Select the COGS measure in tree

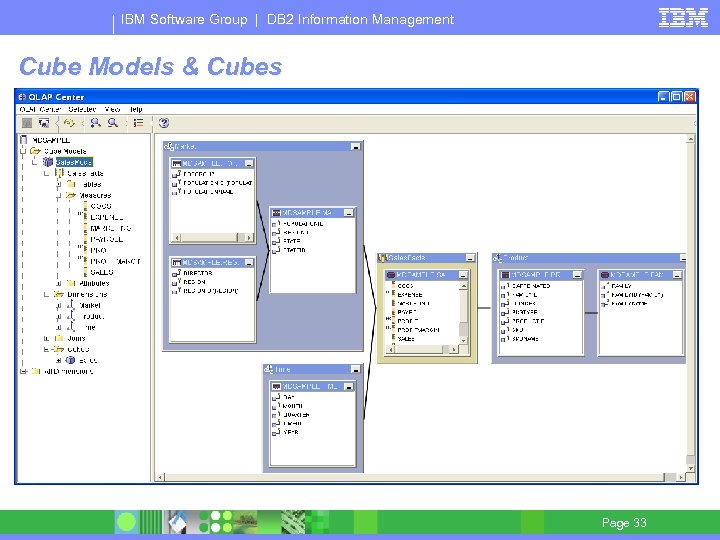coord(101,206)
